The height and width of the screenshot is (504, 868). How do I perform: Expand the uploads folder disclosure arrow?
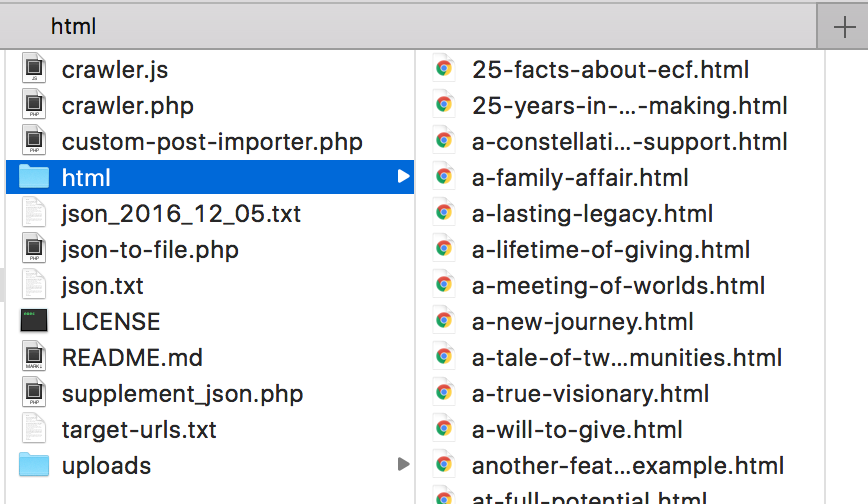coord(404,464)
